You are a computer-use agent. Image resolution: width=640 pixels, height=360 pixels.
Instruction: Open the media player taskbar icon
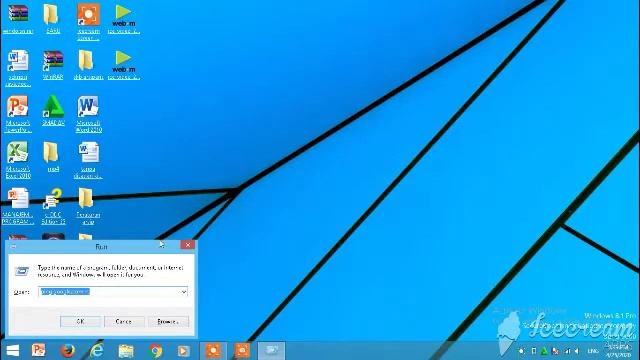tap(184, 351)
